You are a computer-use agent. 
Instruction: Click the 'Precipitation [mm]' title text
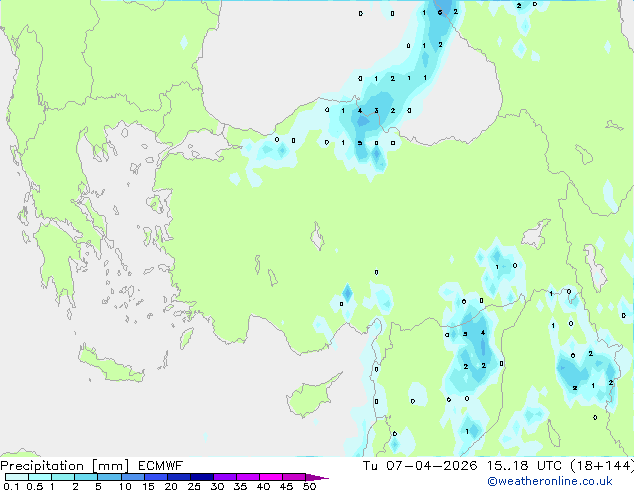65,466
